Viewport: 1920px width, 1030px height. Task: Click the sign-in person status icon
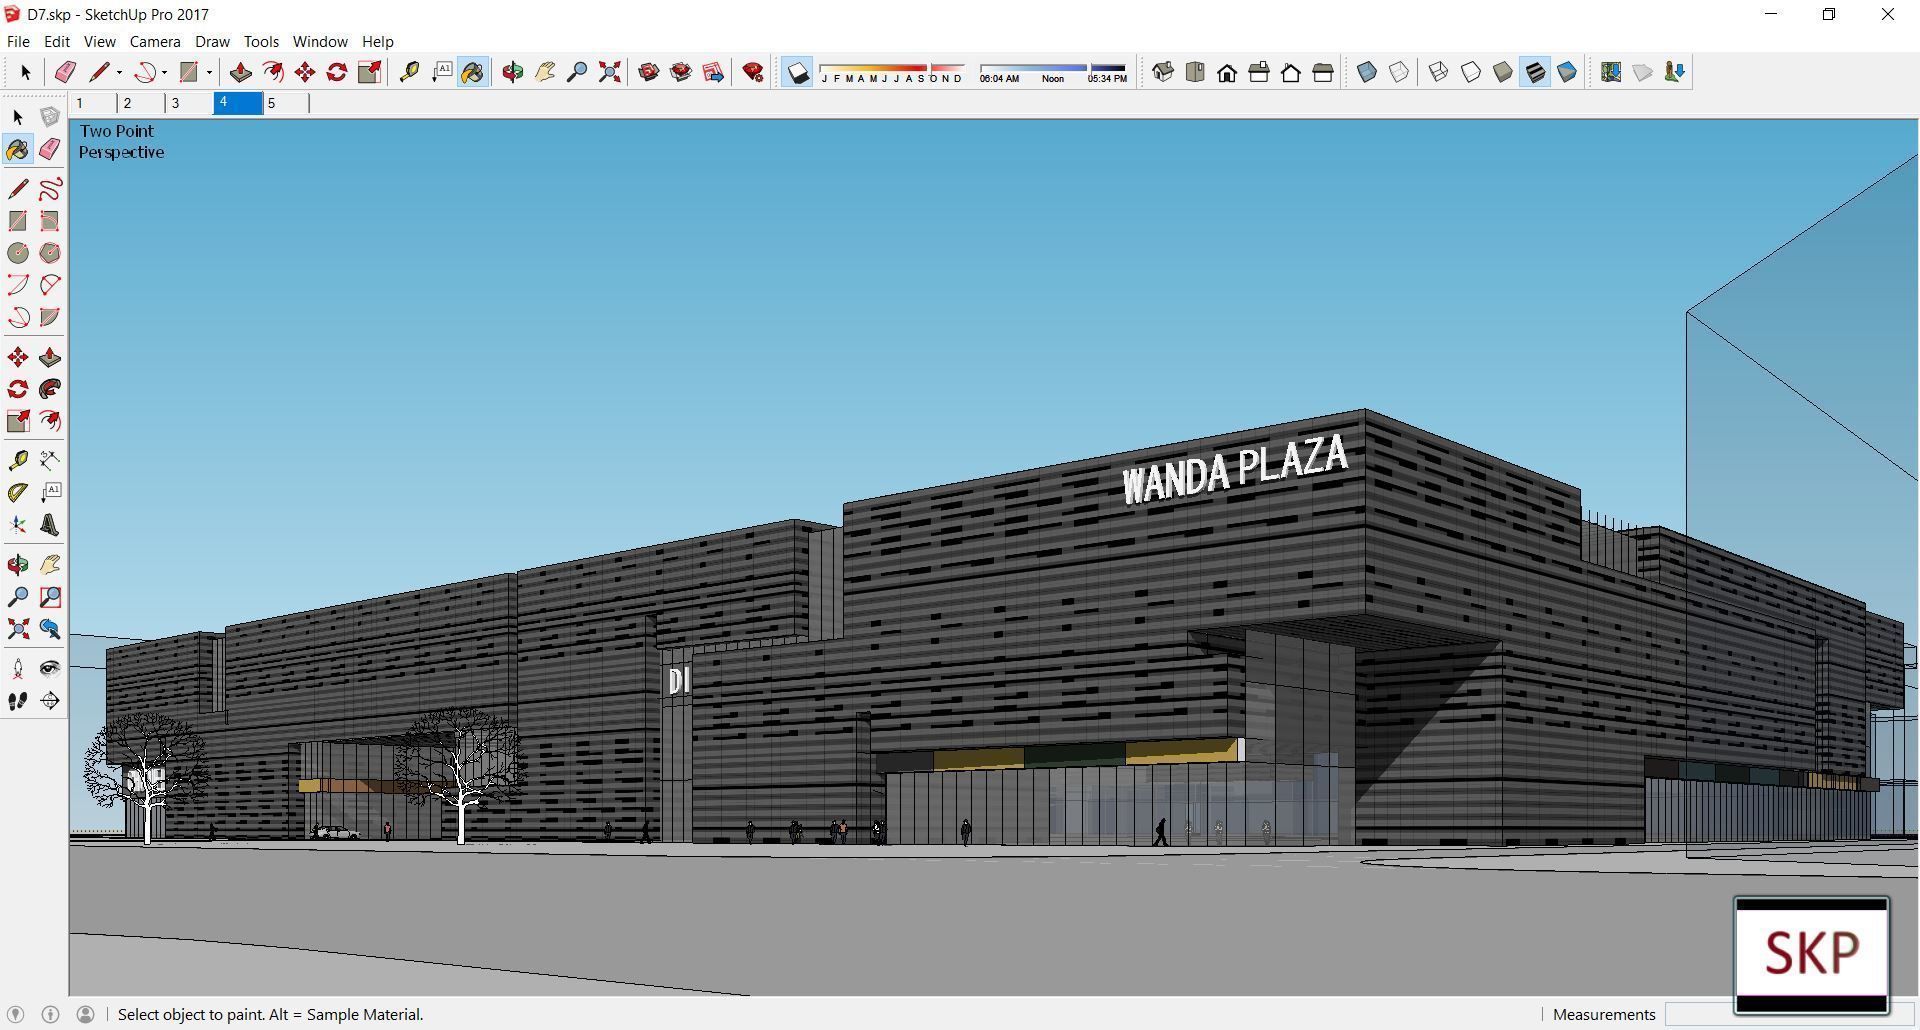(x=86, y=1014)
